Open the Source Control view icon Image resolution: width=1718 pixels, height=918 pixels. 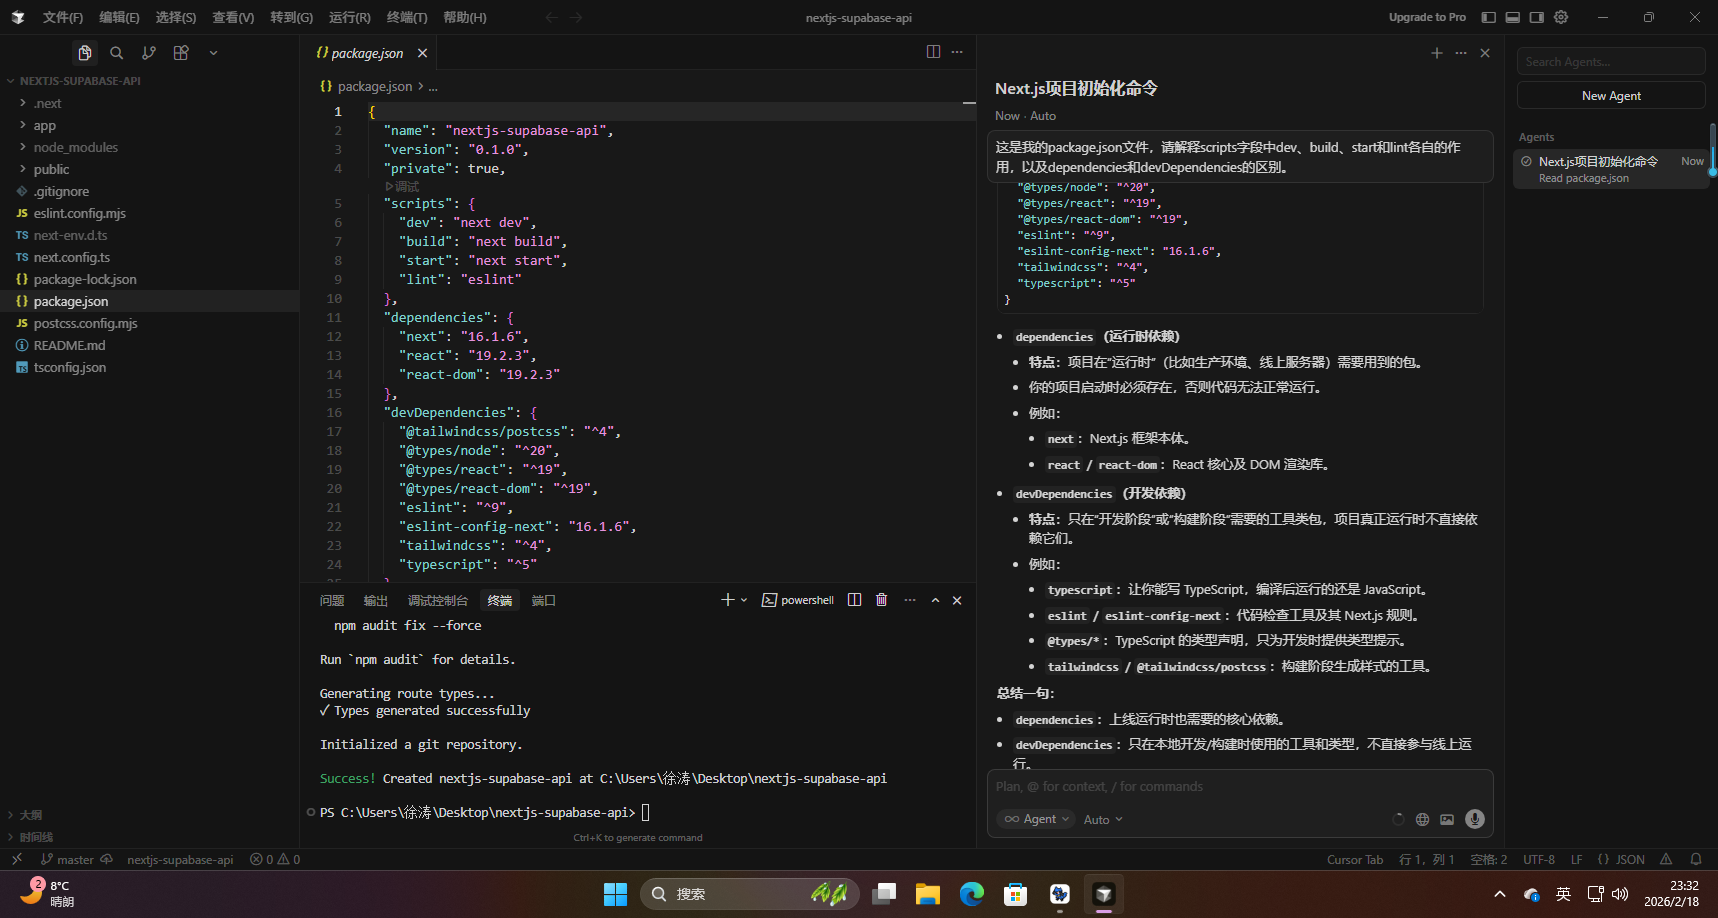tap(149, 53)
